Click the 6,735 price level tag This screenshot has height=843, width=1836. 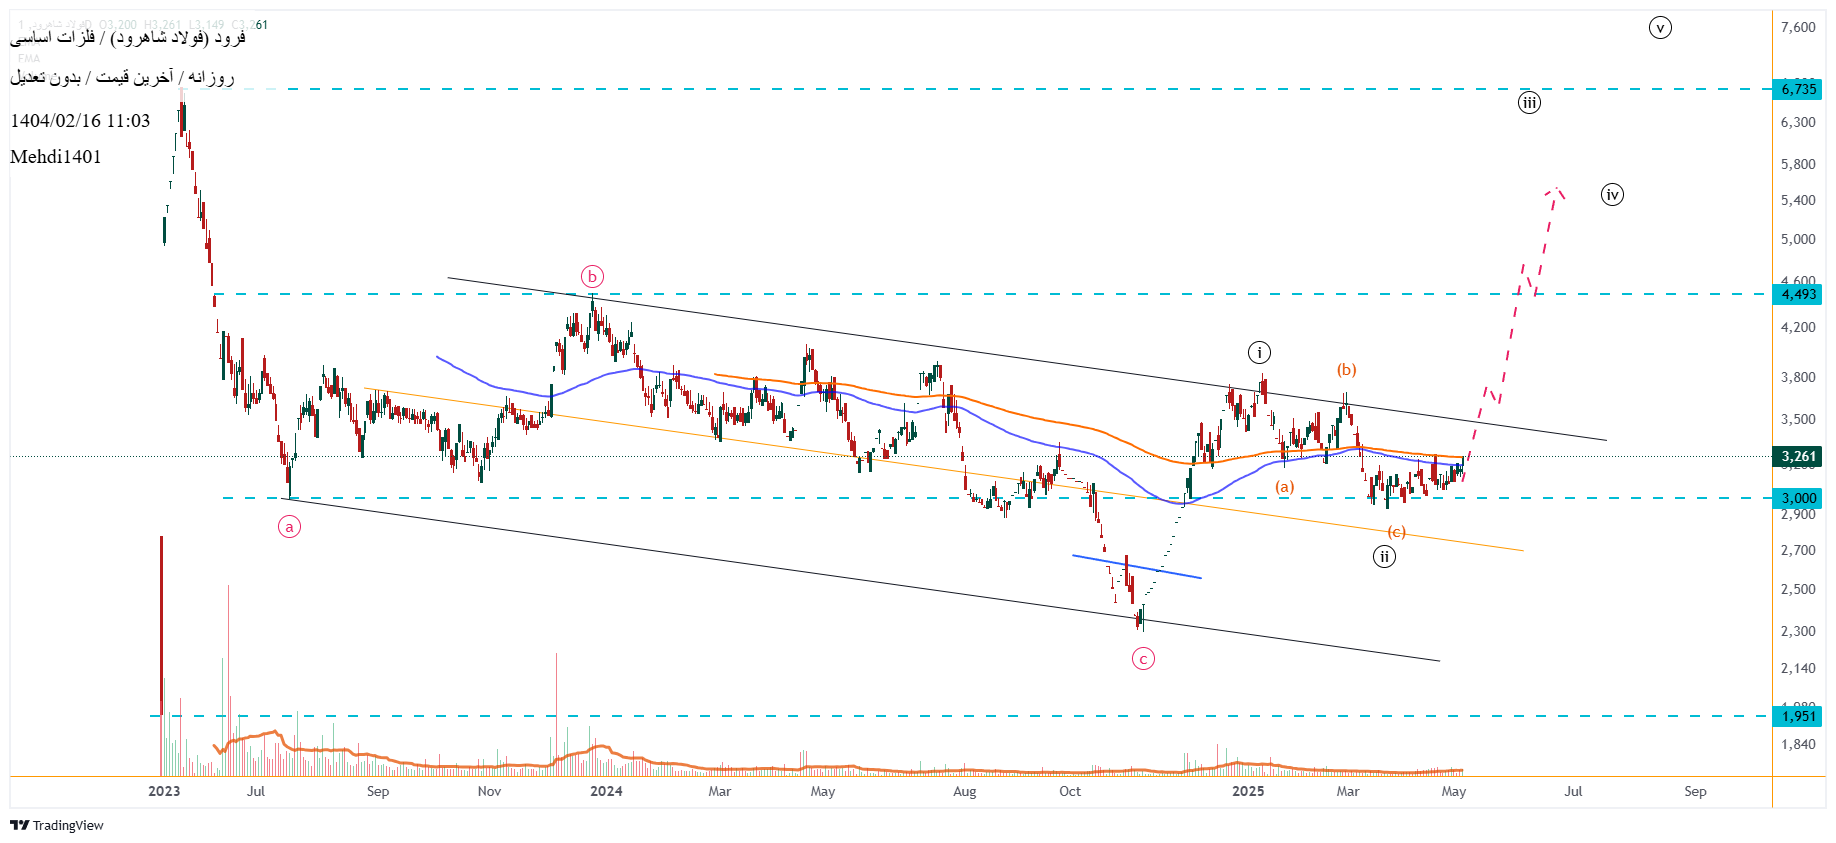tap(1798, 89)
